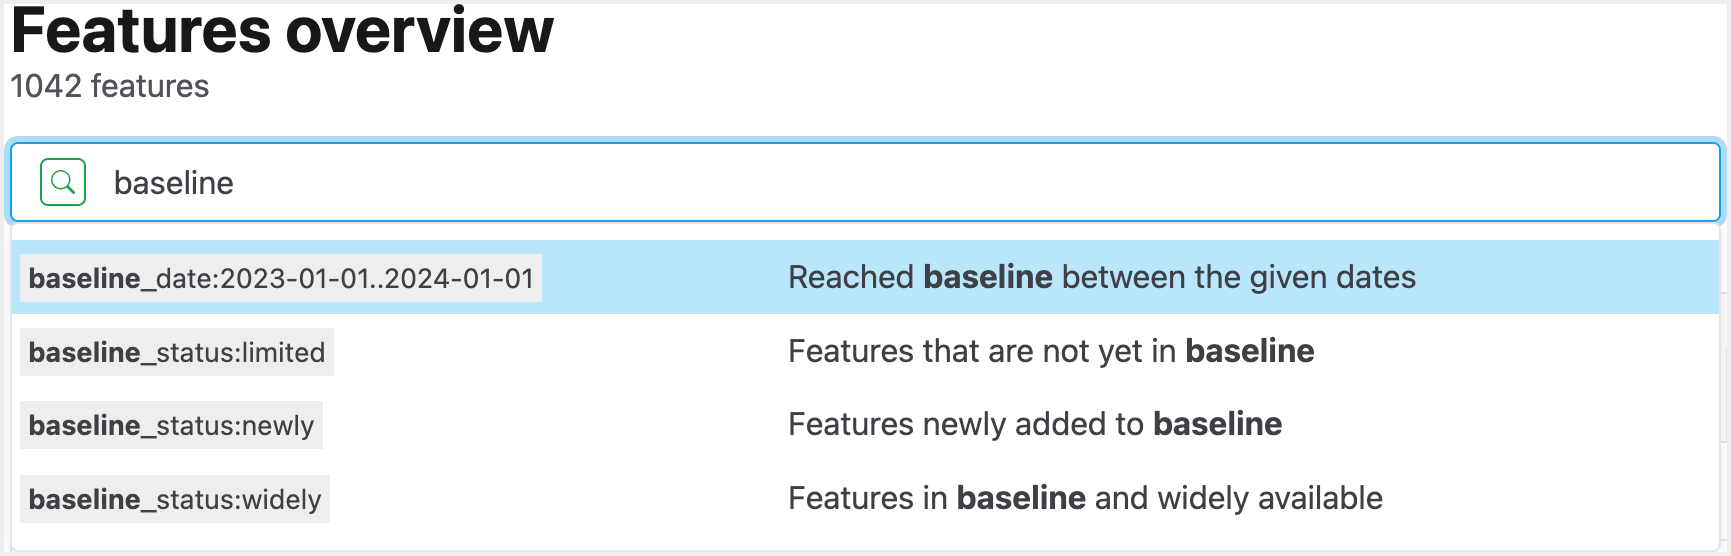Image resolution: width=1731 pixels, height=556 pixels.
Task: Focus the features search input field
Action: (900, 182)
